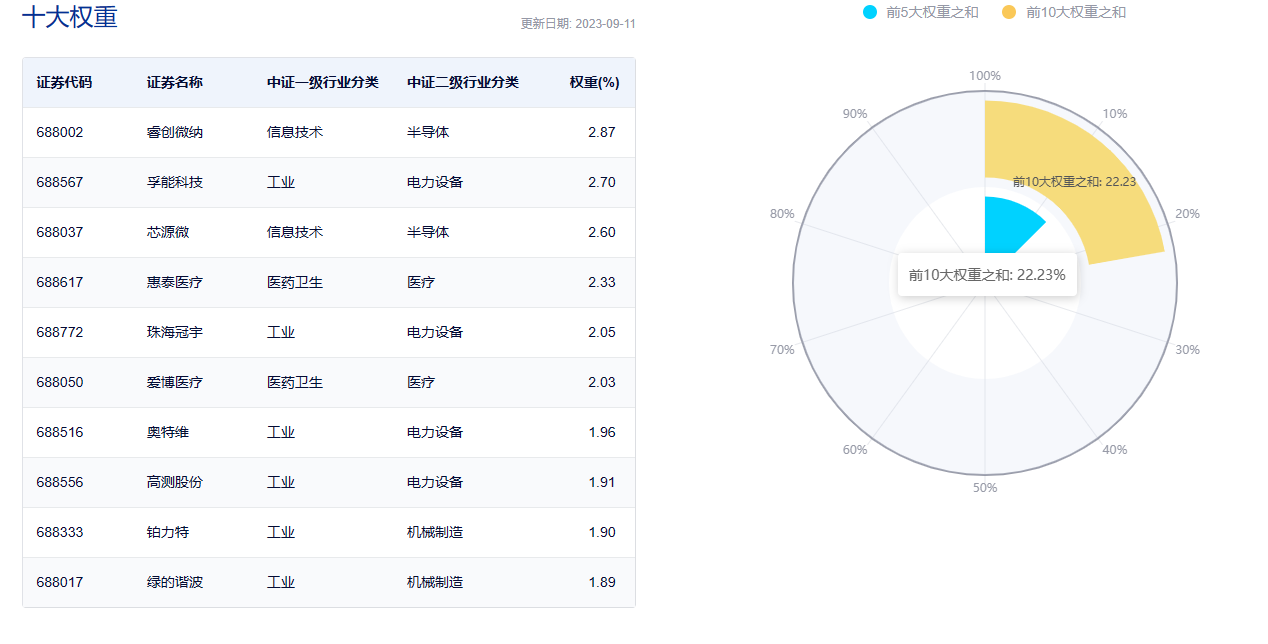
Task: Select the 孚能科技 security name
Action: [x=174, y=182]
